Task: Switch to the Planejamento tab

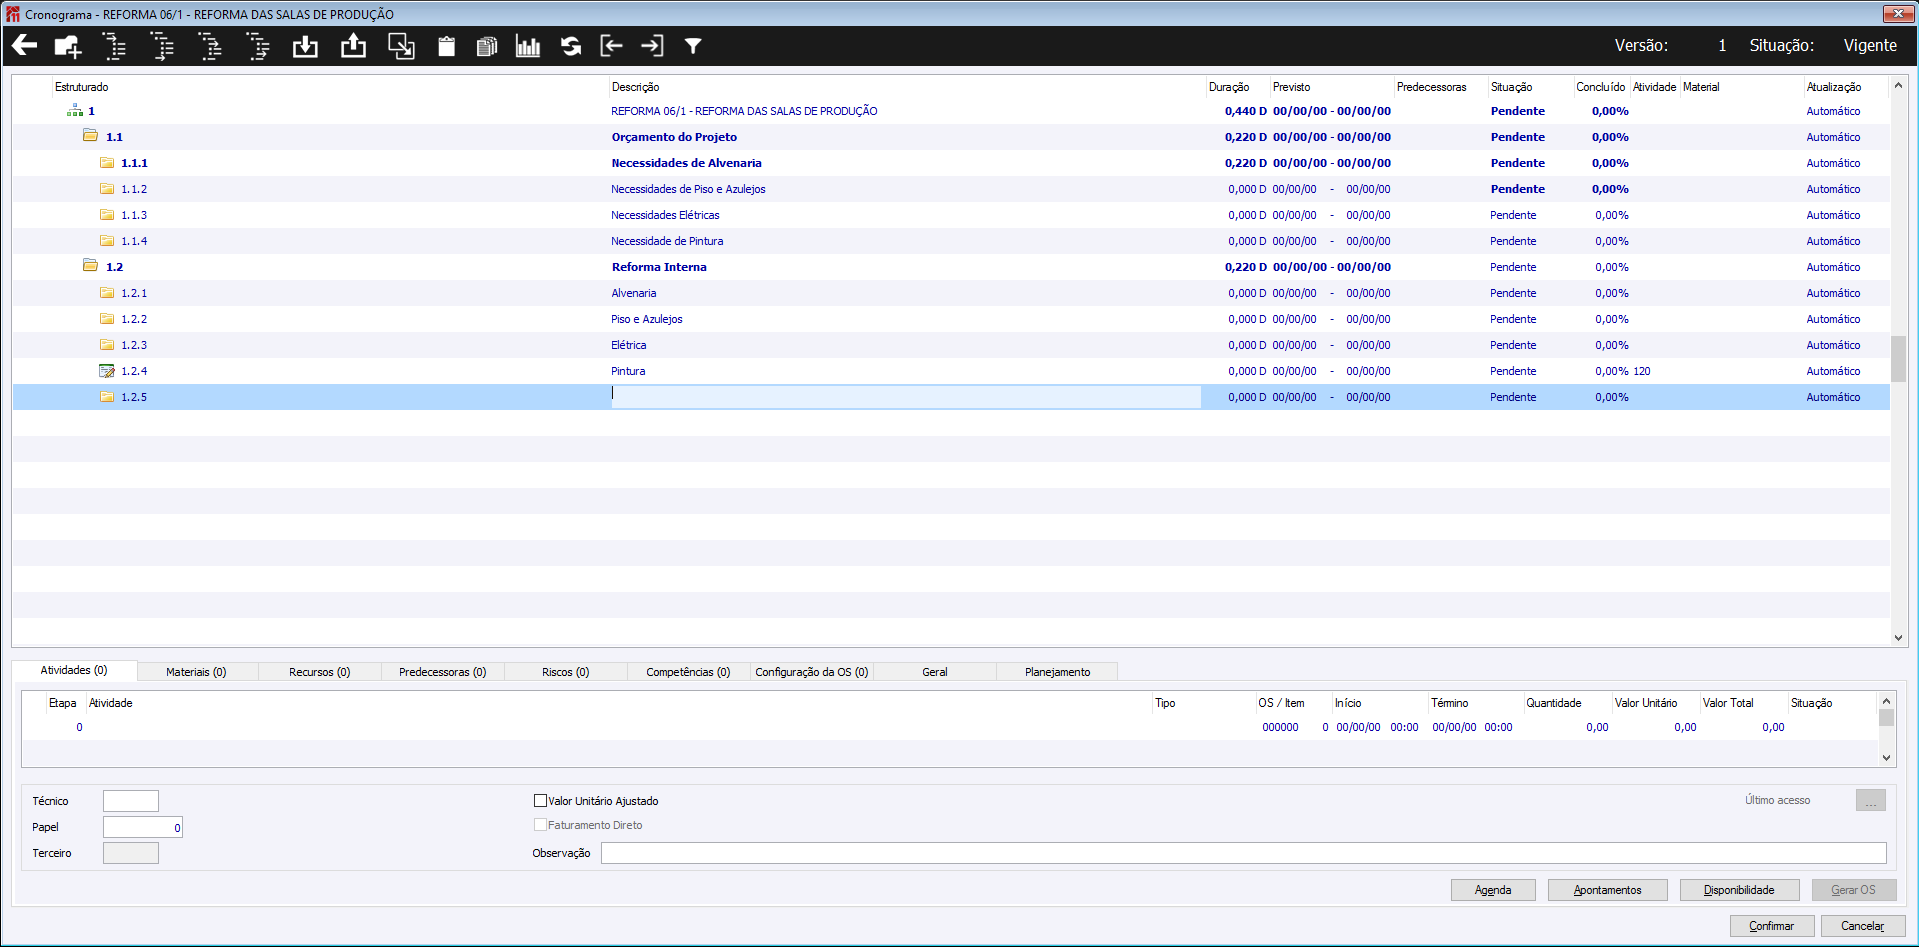Action: pos(1058,672)
